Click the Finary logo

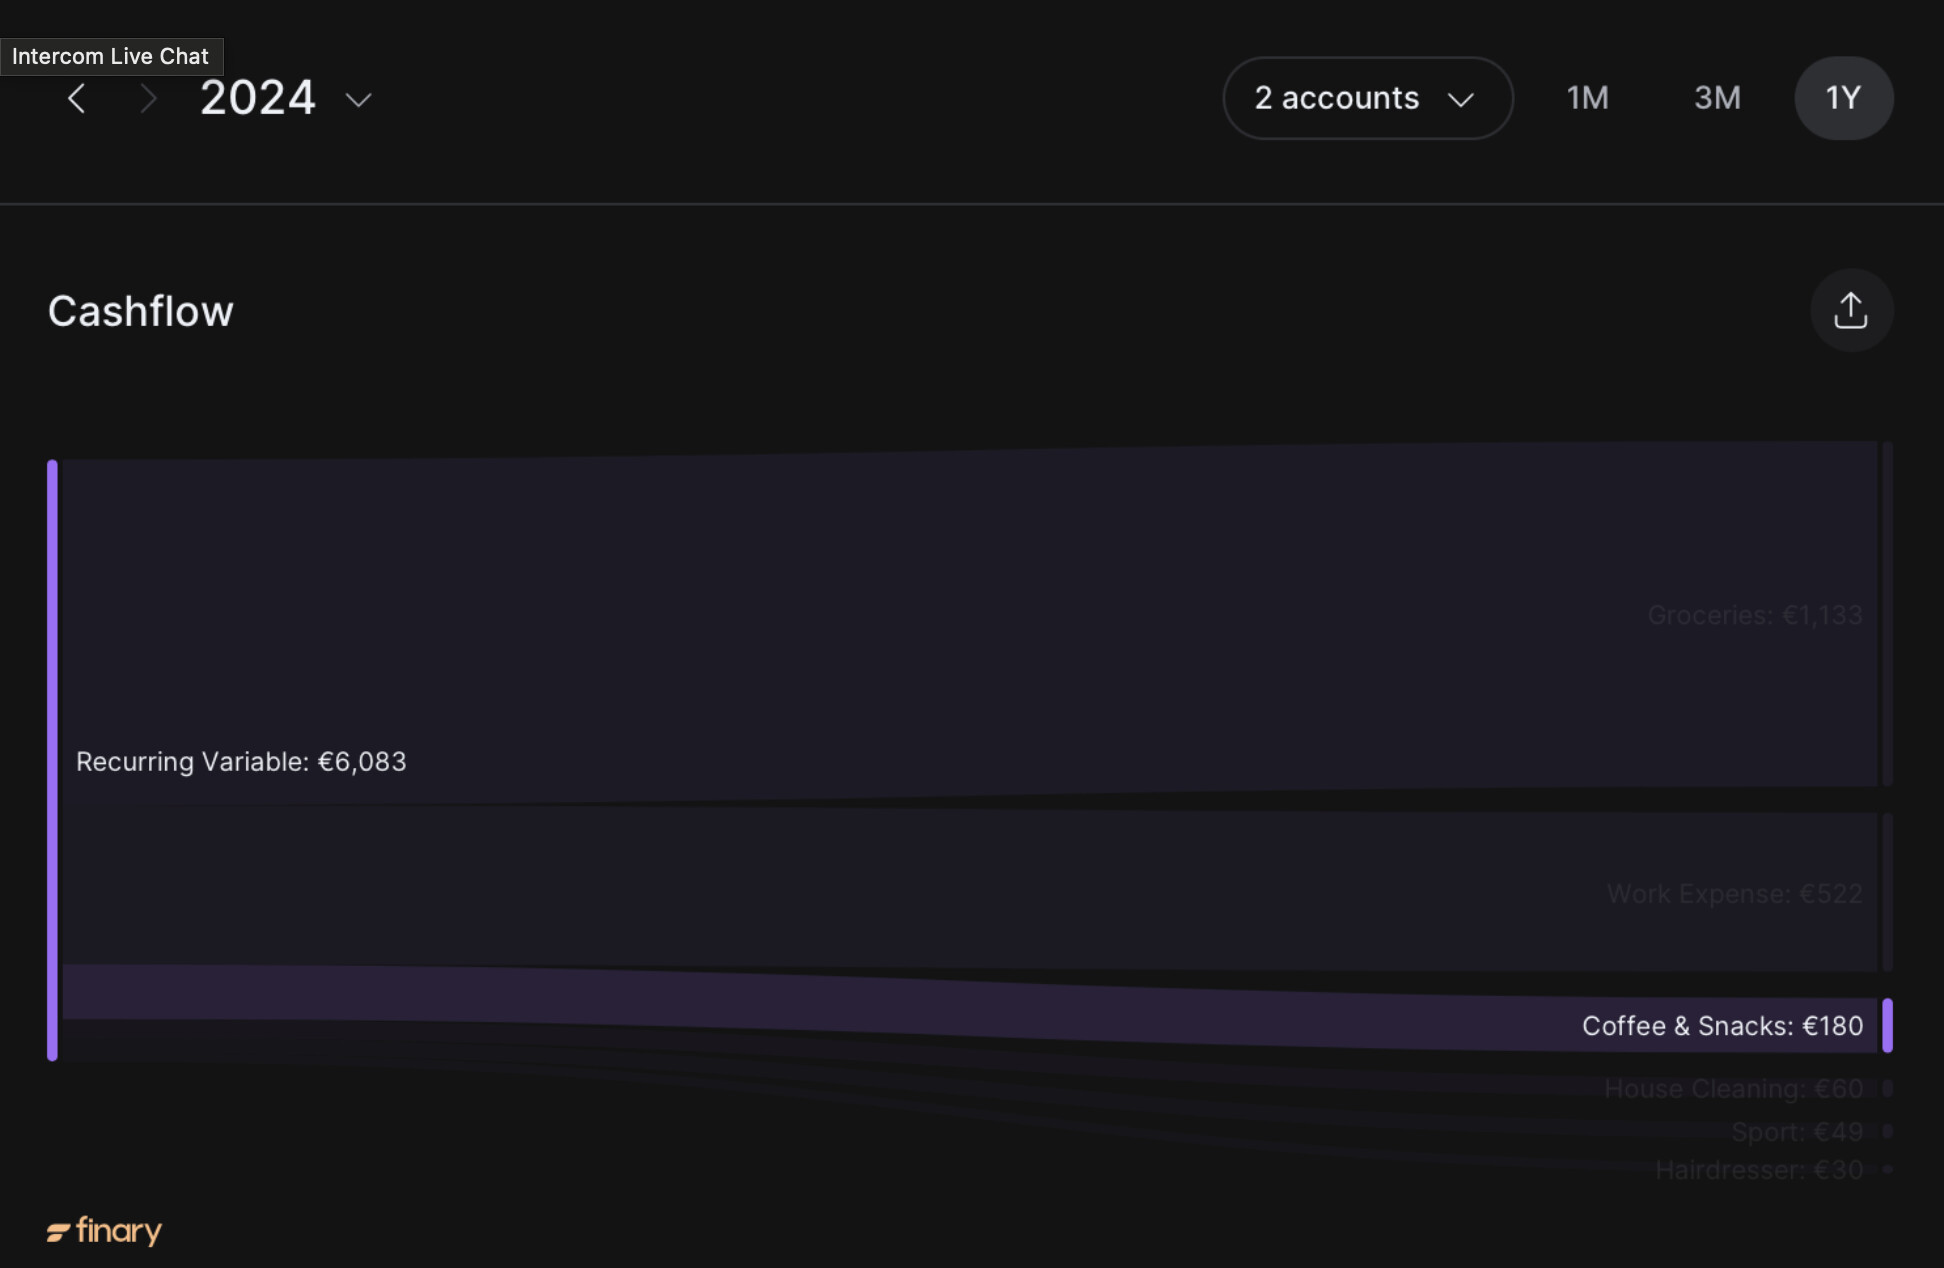coord(104,1231)
